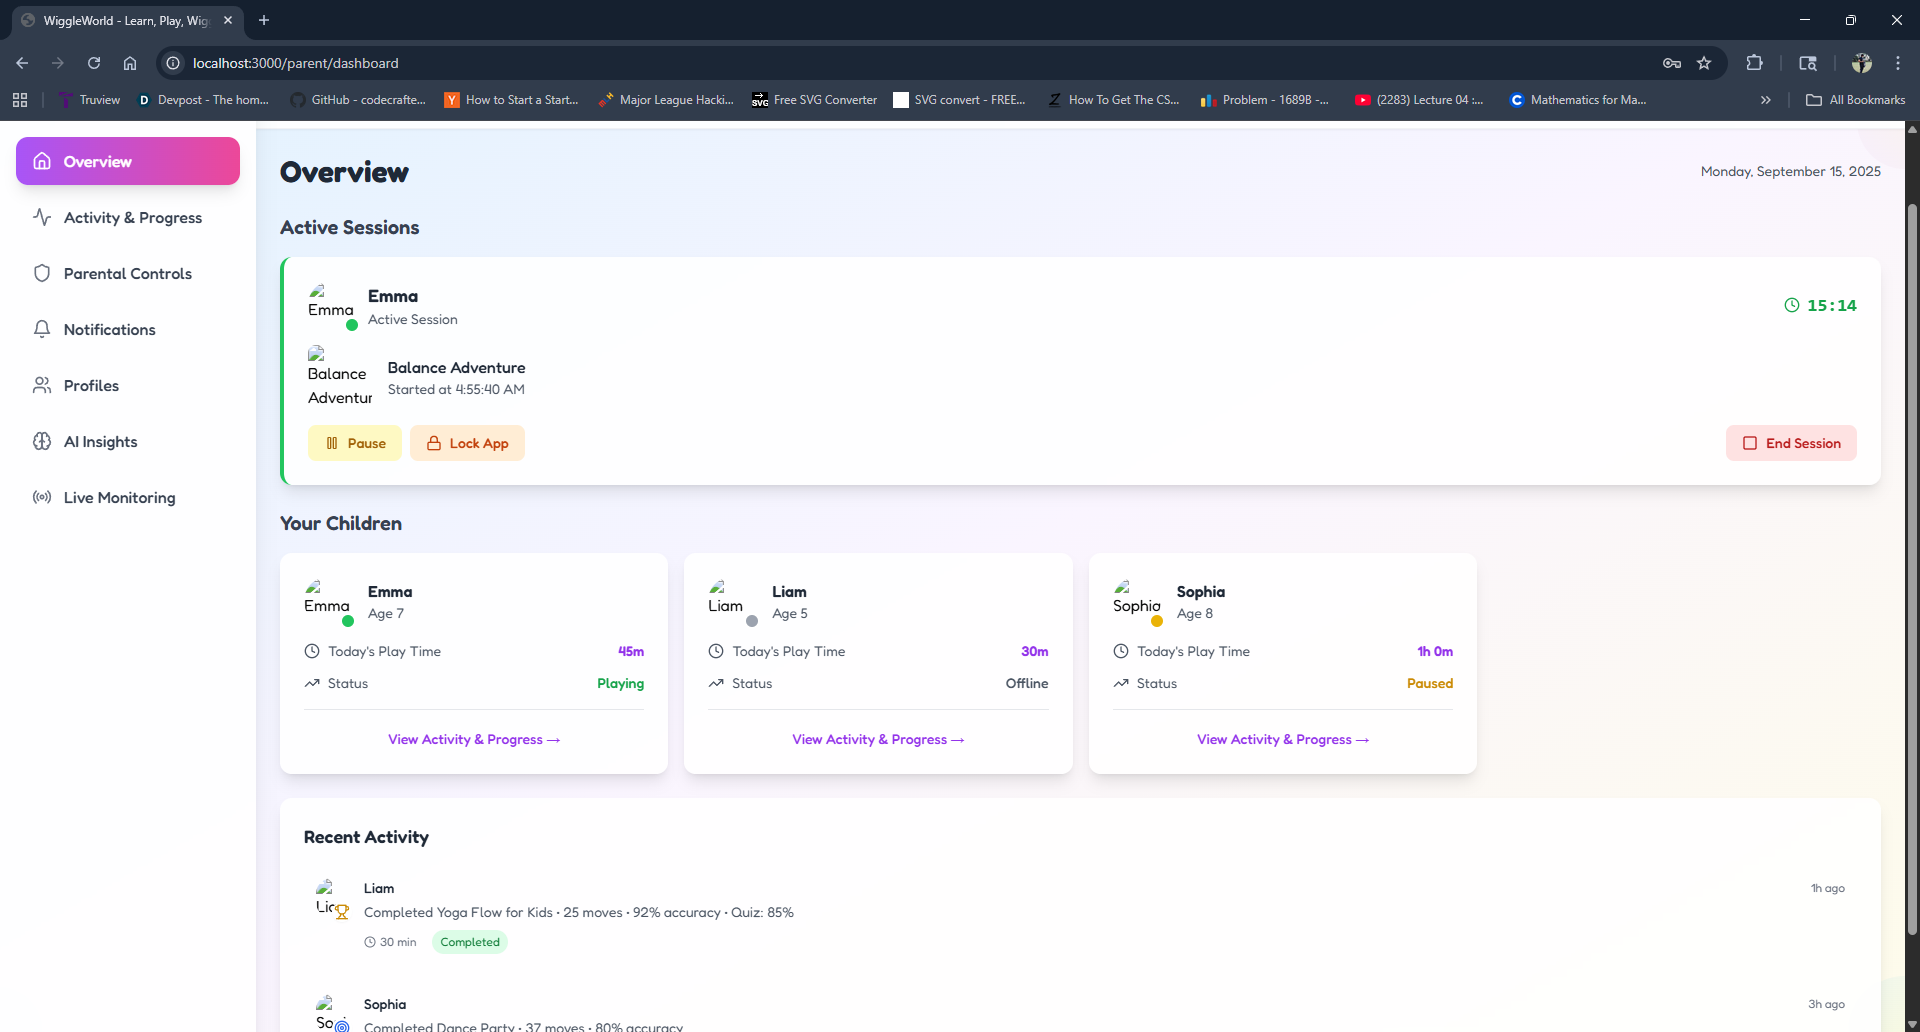Click the scrollbar down arrow
Image resolution: width=1920 pixels, height=1032 pixels.
pyautogui.click(x=1912, y=1025)
